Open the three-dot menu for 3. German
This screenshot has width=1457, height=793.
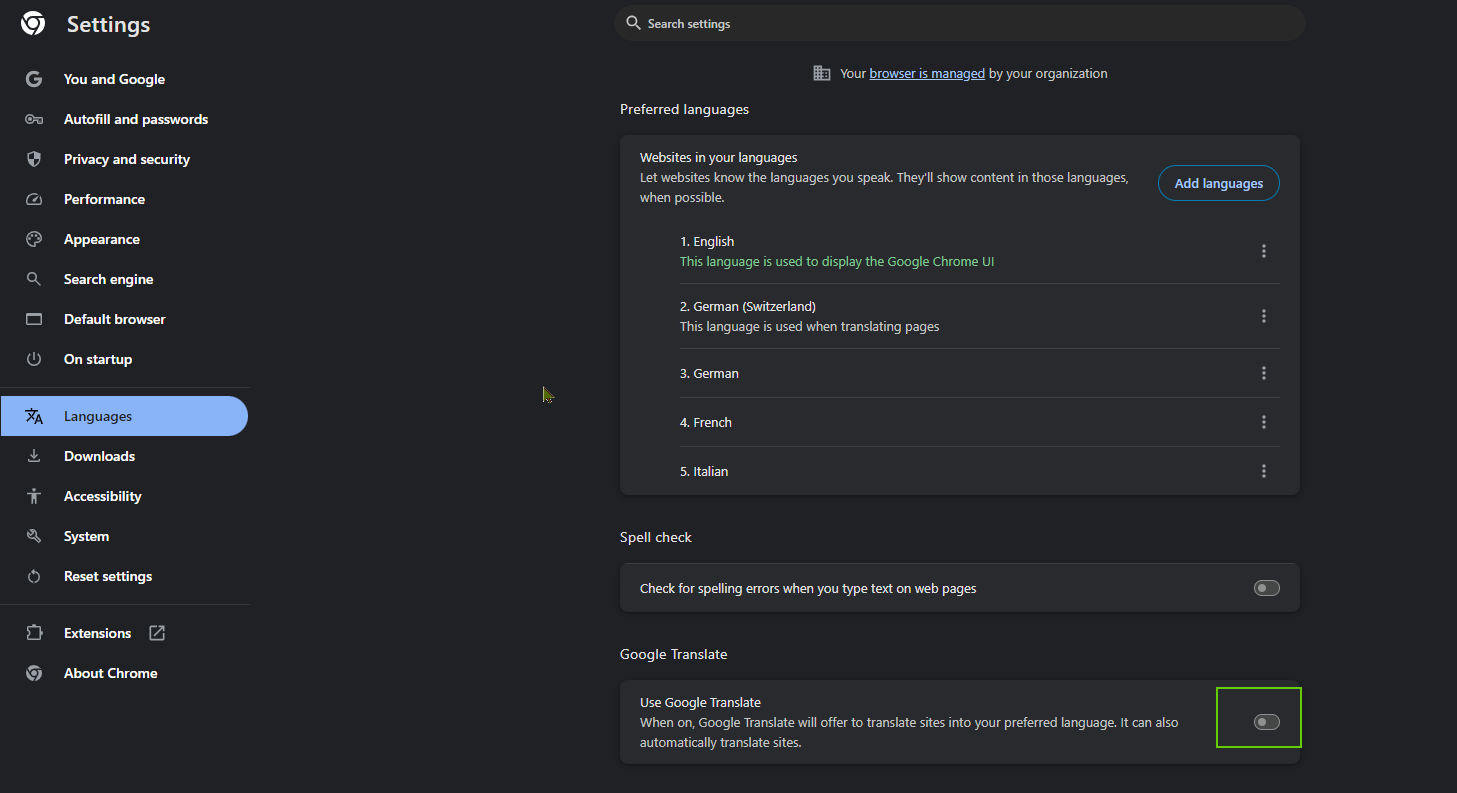tap(1264, 373)
